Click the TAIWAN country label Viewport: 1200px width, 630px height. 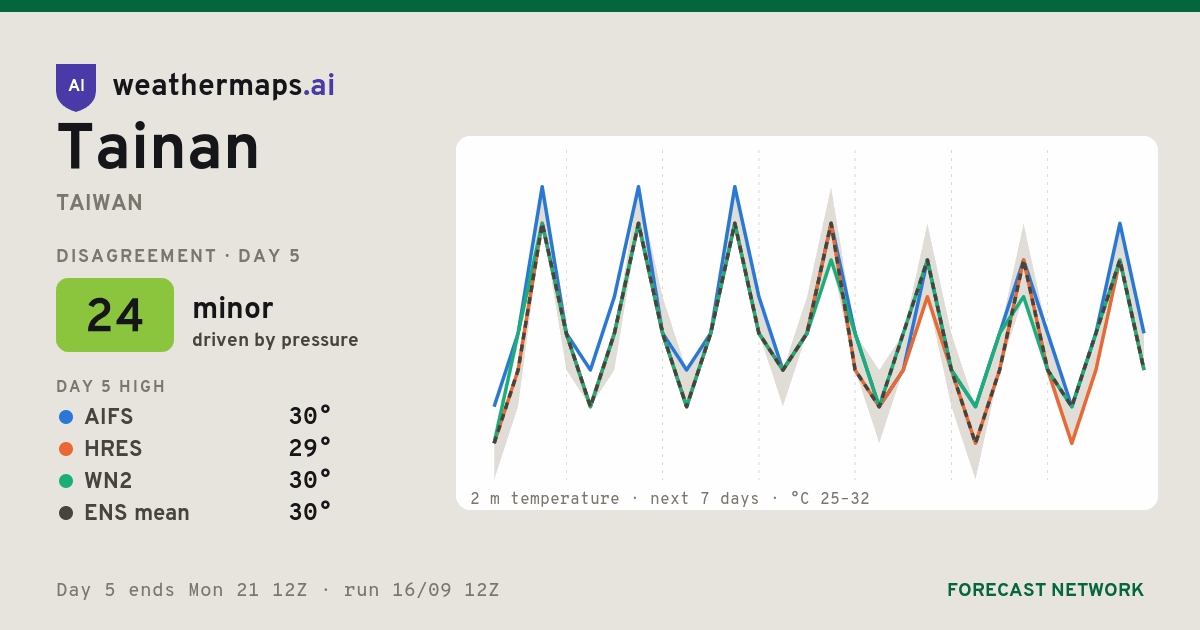pyautogui.click(x=100, y=203)
